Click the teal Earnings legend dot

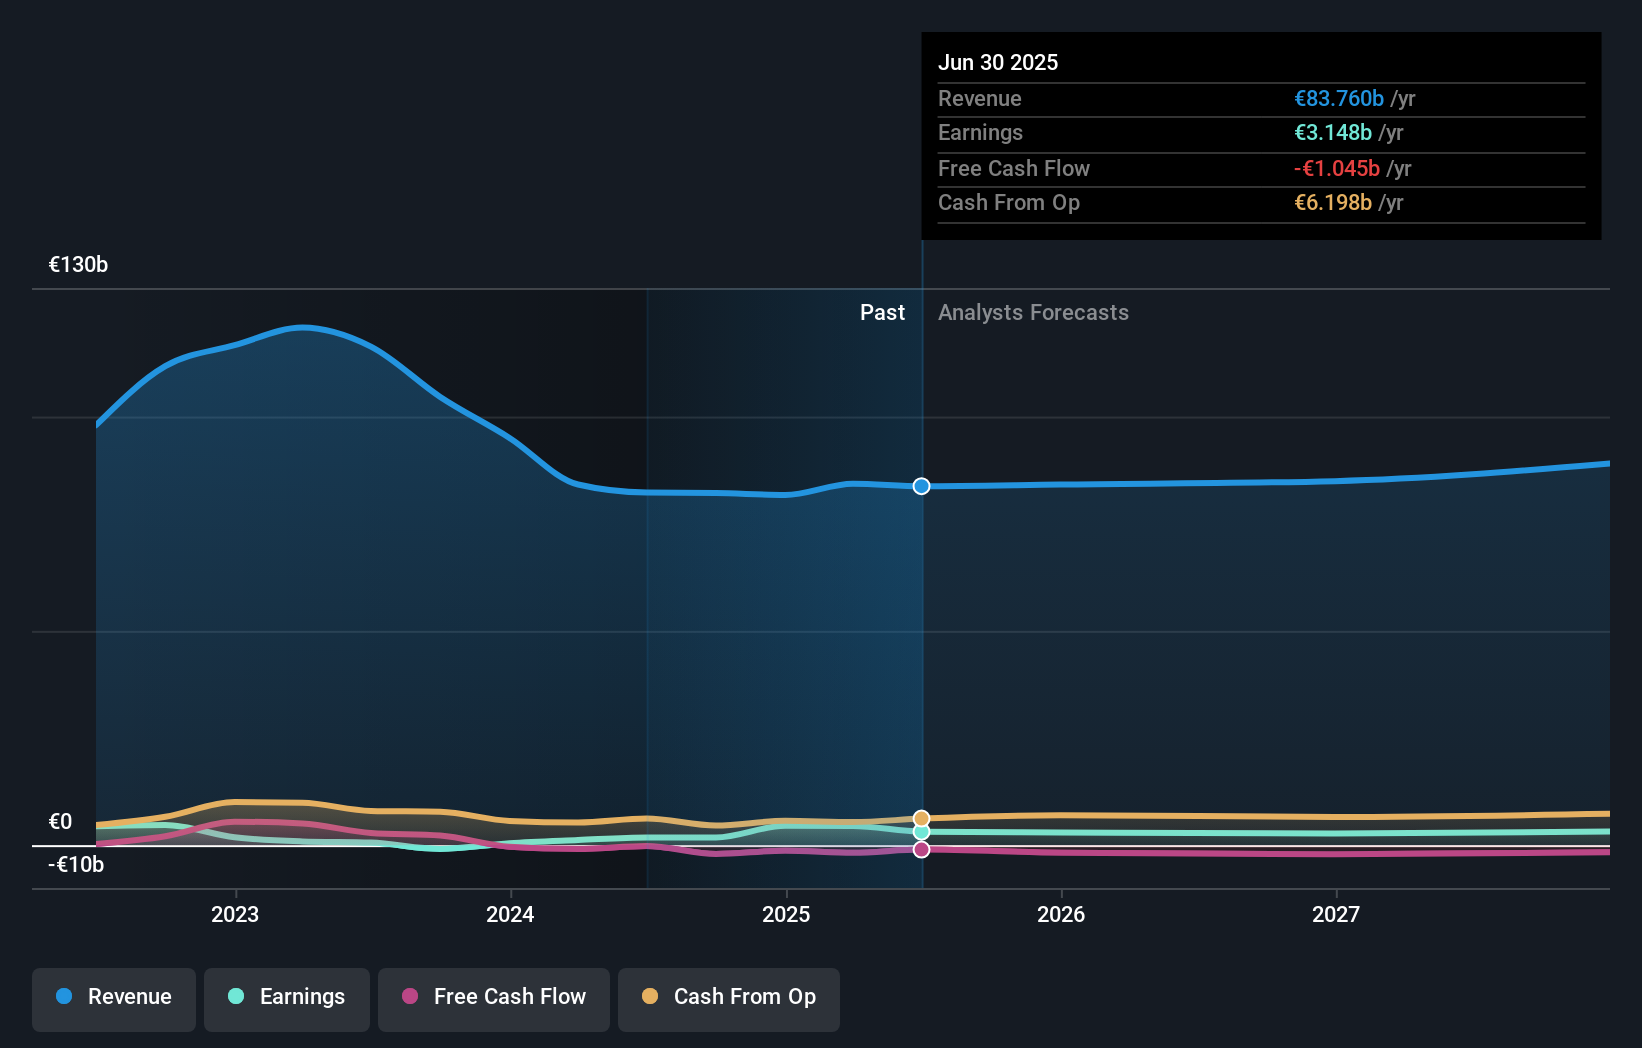click(236, 997)
